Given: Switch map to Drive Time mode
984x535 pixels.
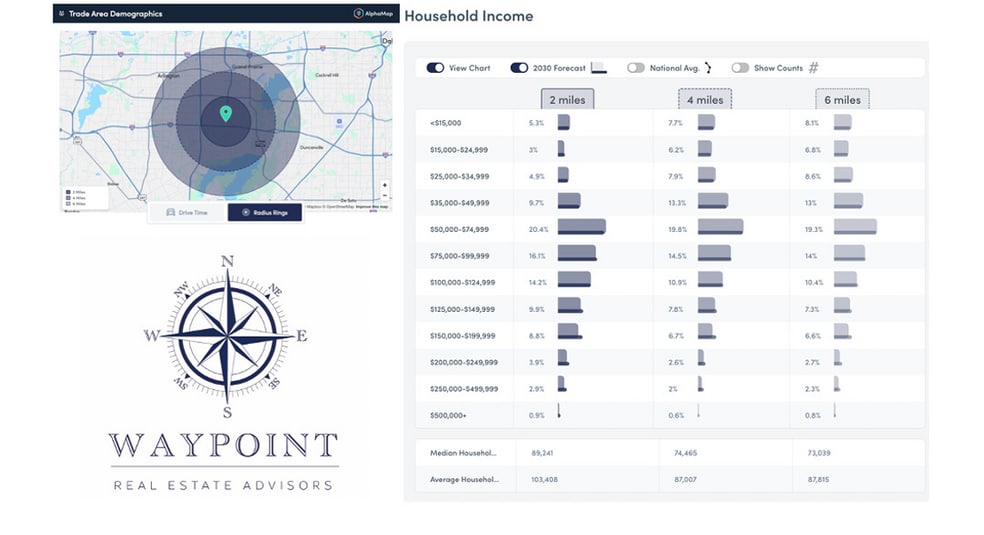Looking at the screenshot, I should 186,212.
